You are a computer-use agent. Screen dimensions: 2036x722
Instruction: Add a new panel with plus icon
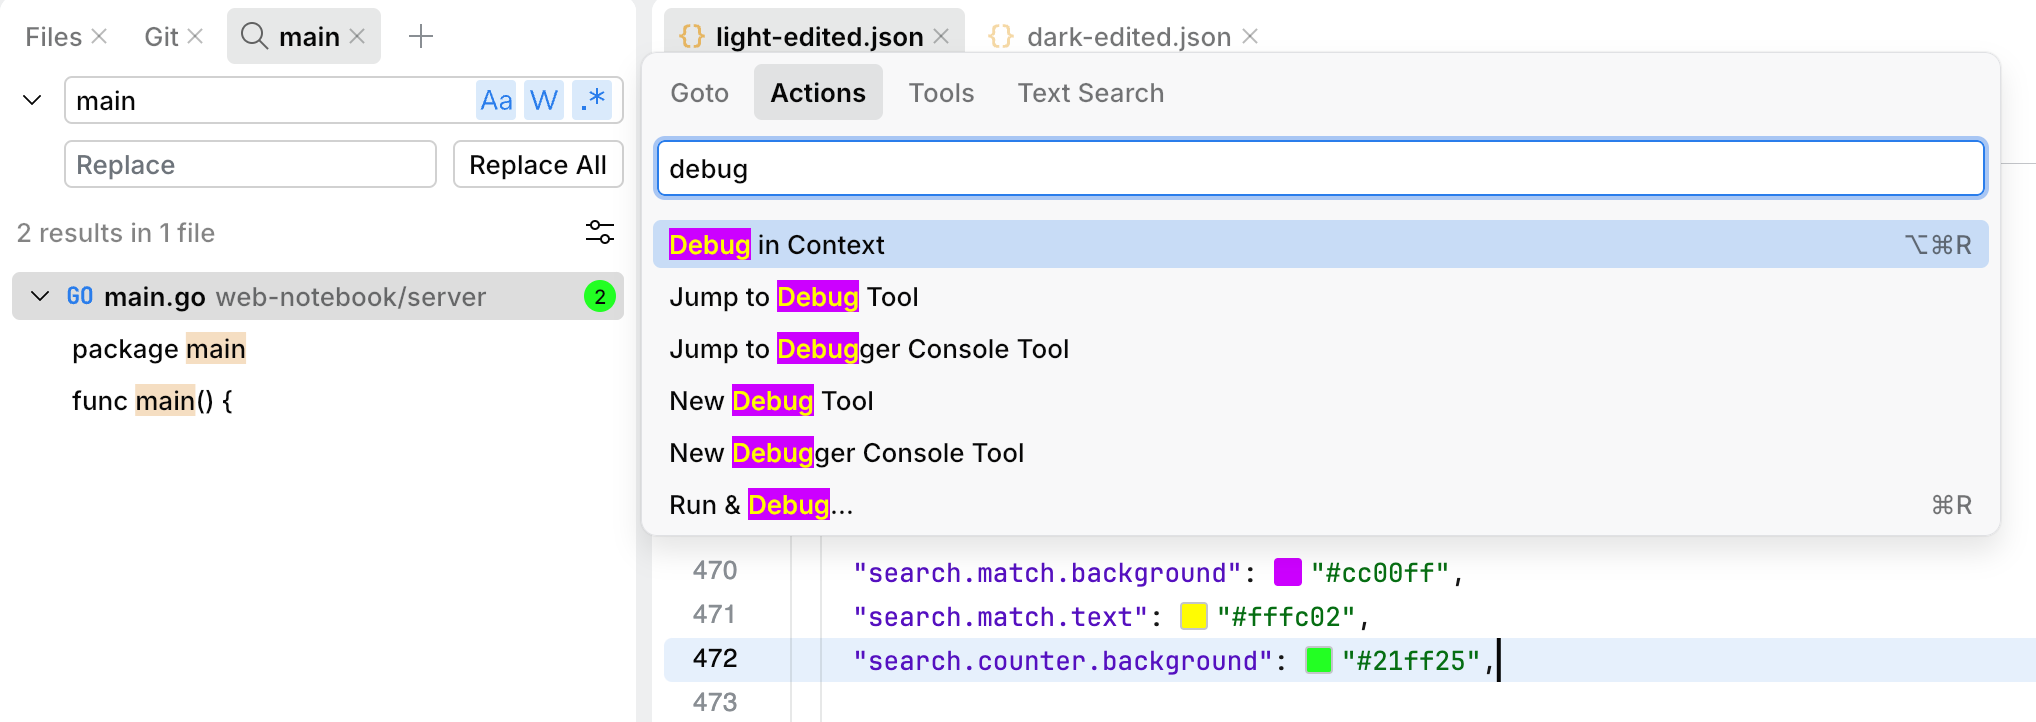(x=421, y=37)
